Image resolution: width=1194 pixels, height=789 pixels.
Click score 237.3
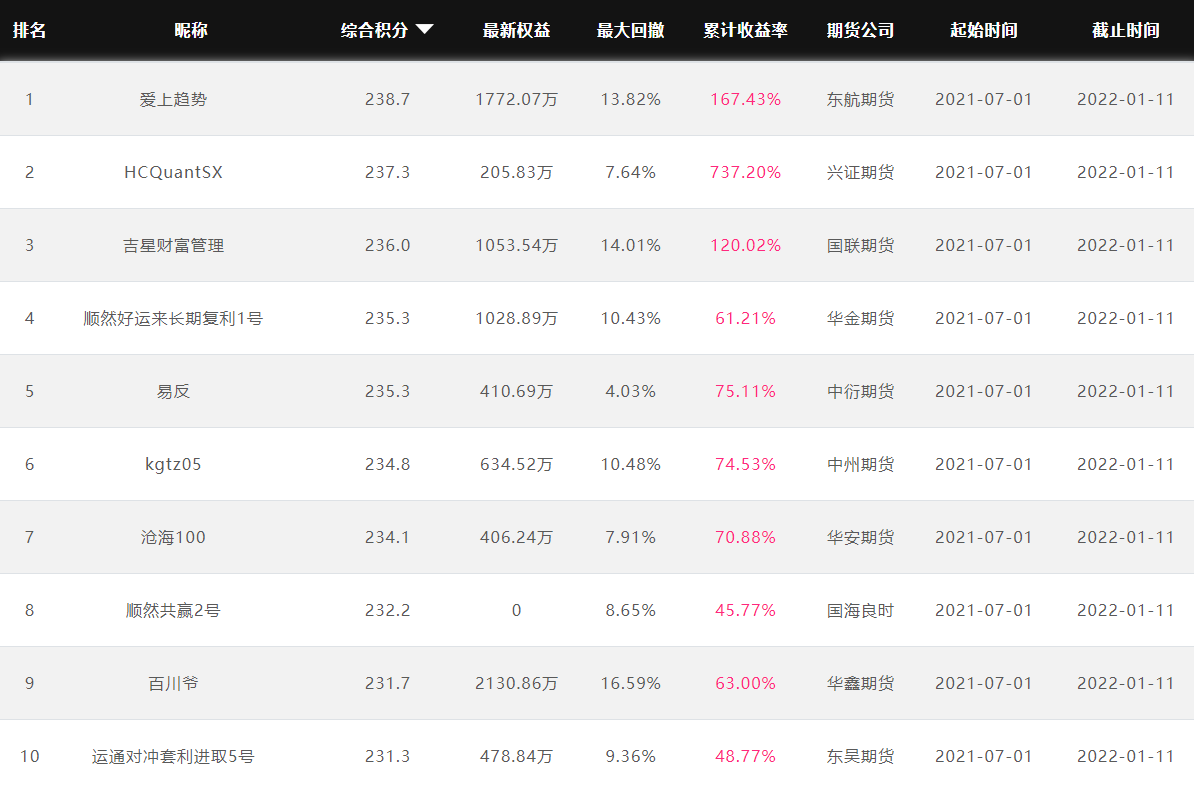(x=388, y=173)
